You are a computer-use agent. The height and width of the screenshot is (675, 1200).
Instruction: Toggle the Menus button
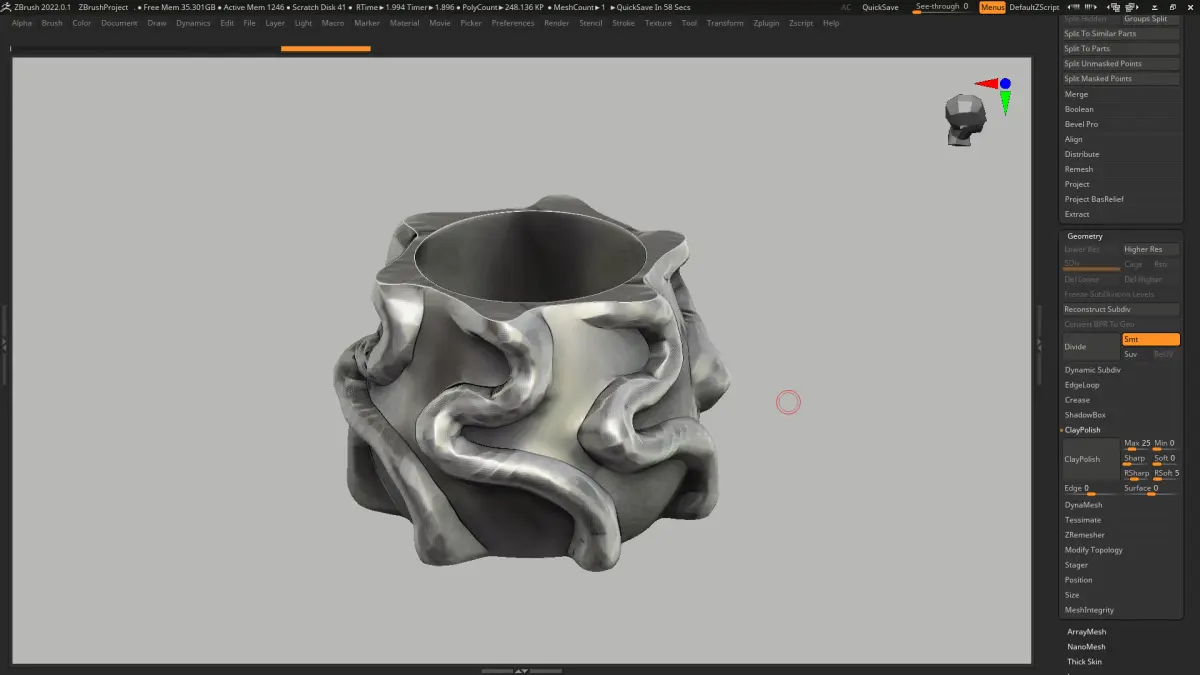(993, 7)
